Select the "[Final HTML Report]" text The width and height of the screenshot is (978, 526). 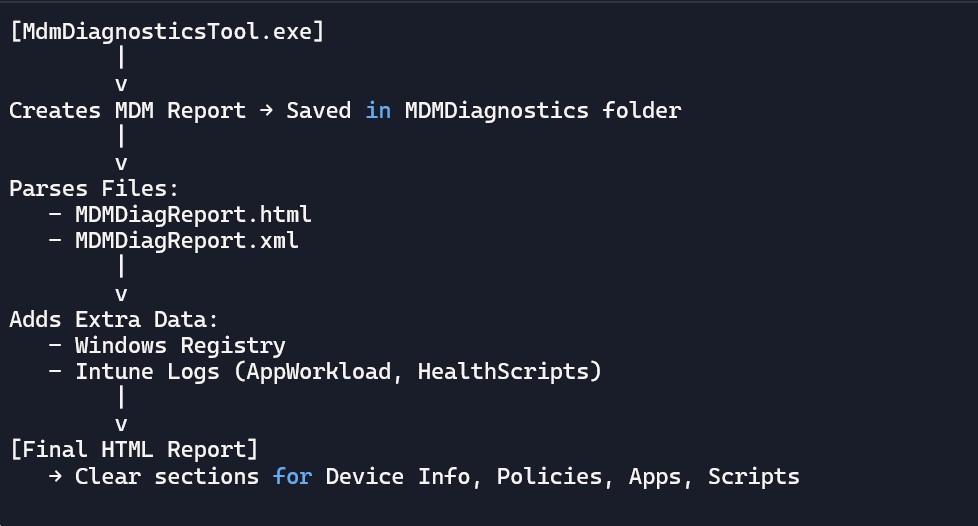point(134,450)
